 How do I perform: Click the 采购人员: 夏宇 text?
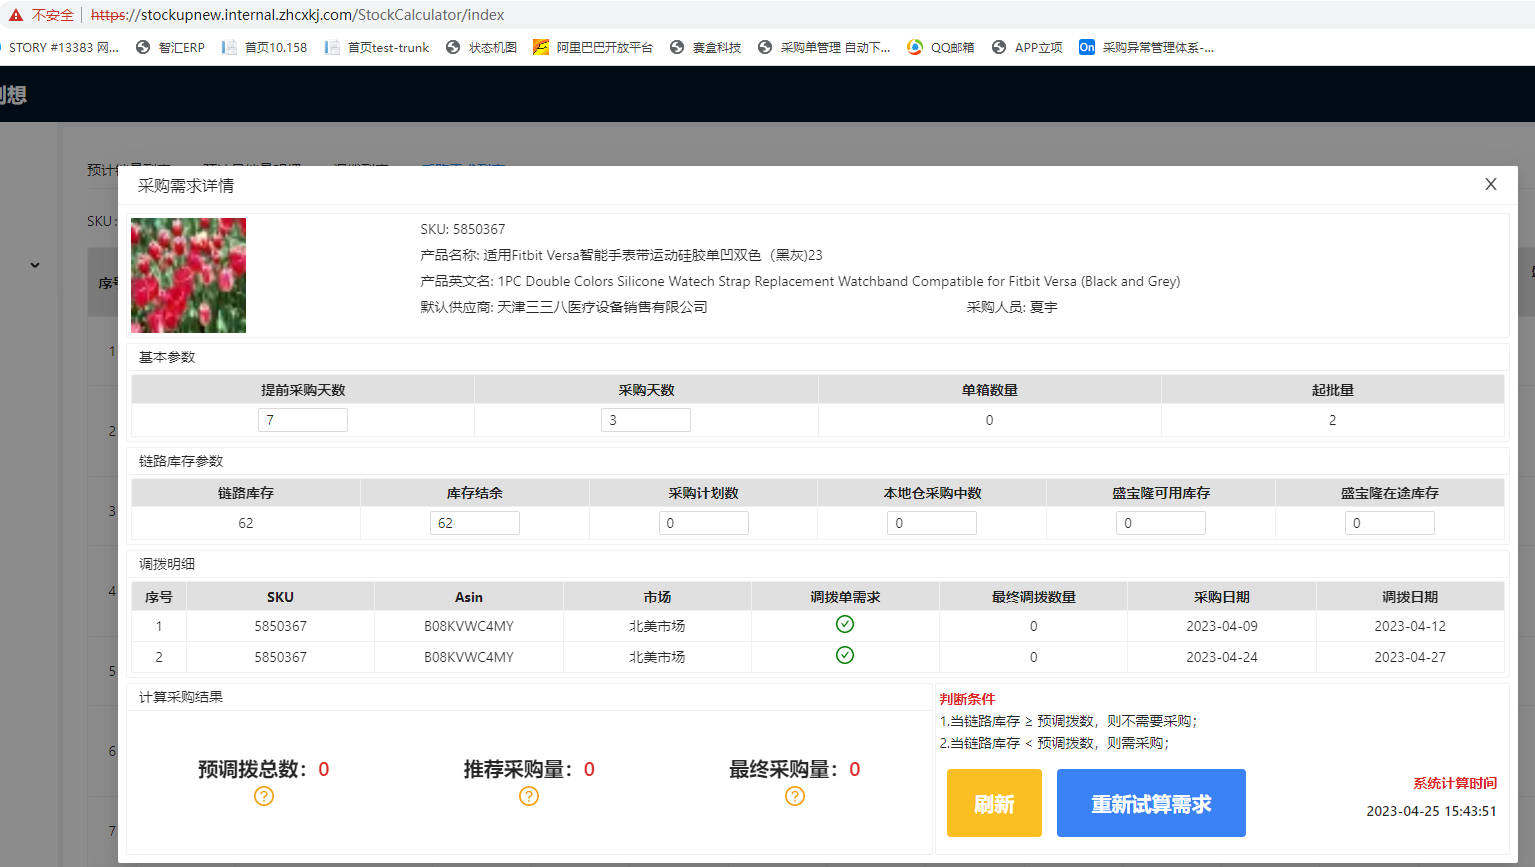point(1012,307)
